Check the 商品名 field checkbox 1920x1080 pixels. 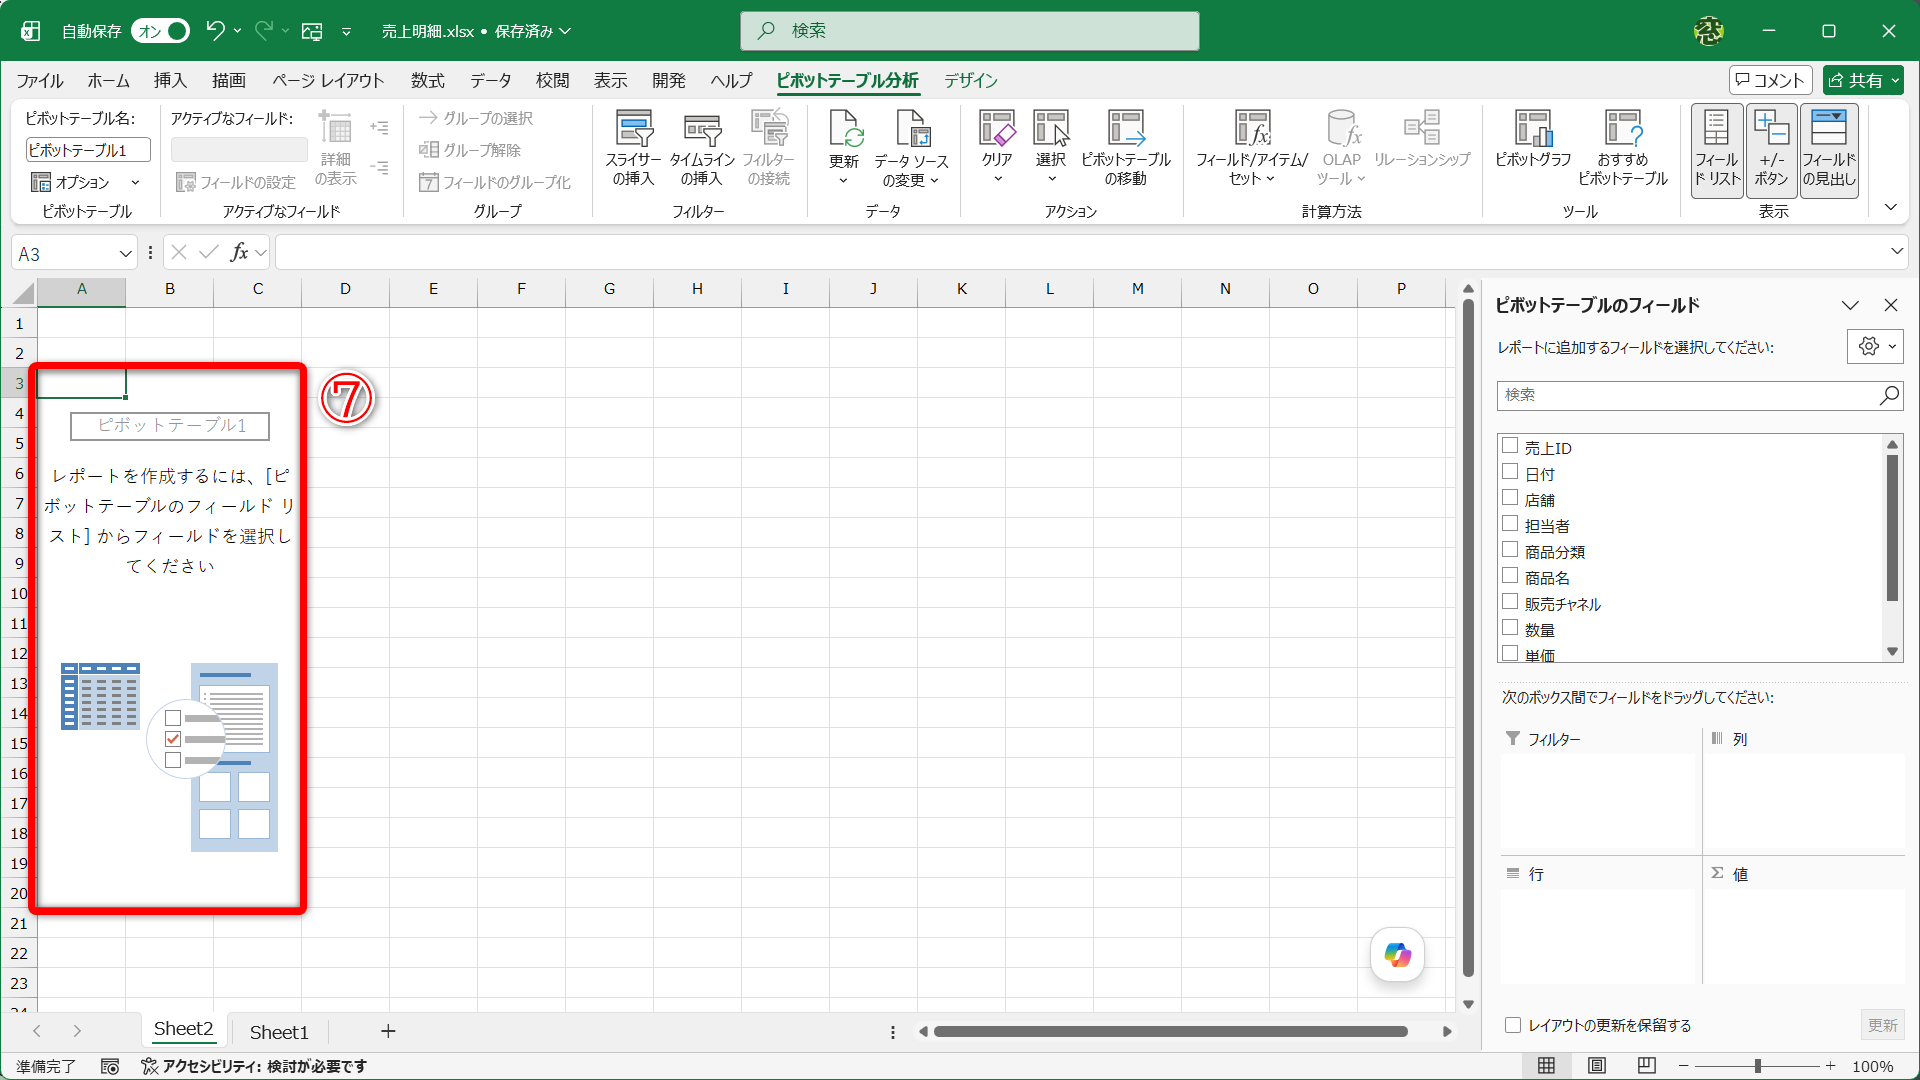tap(1510, 576)
